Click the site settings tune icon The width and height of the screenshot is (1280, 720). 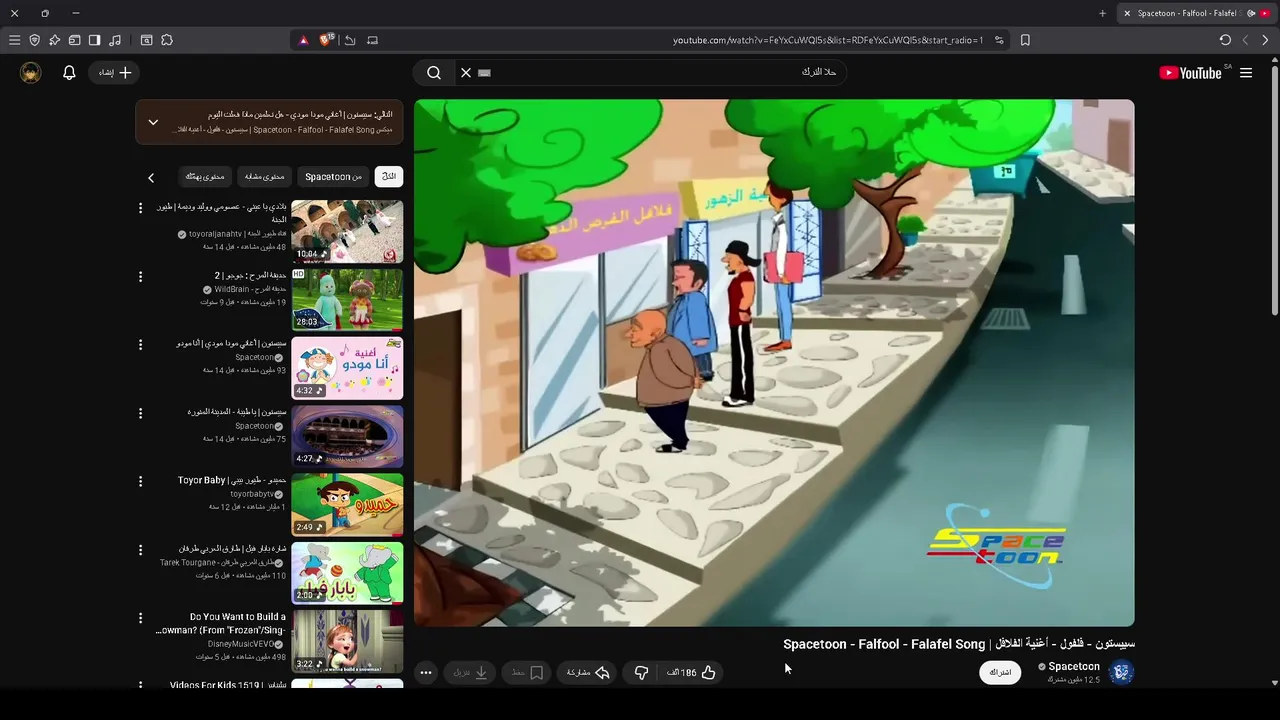tap(999, 40)
